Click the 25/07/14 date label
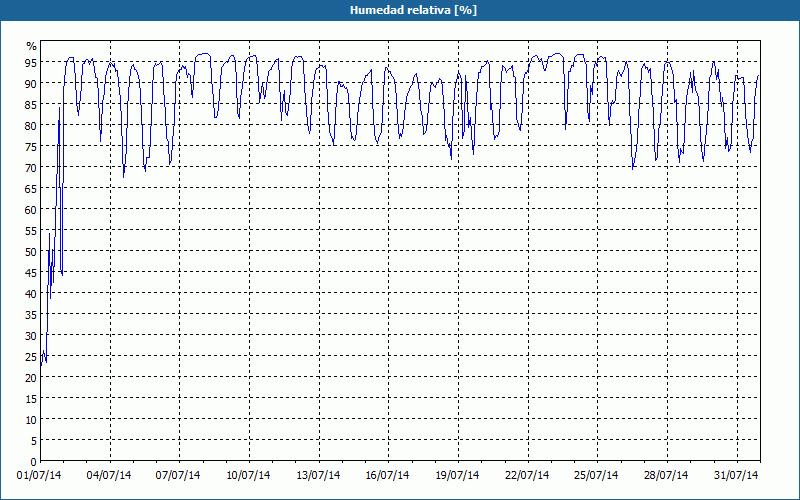This screenshot has width=800, height=500. coord(596,476)
